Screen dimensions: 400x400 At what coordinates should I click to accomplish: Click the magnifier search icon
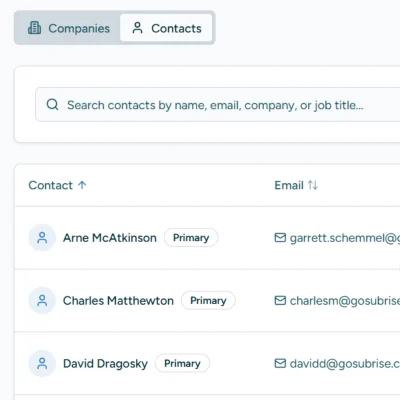click(52, 105)
